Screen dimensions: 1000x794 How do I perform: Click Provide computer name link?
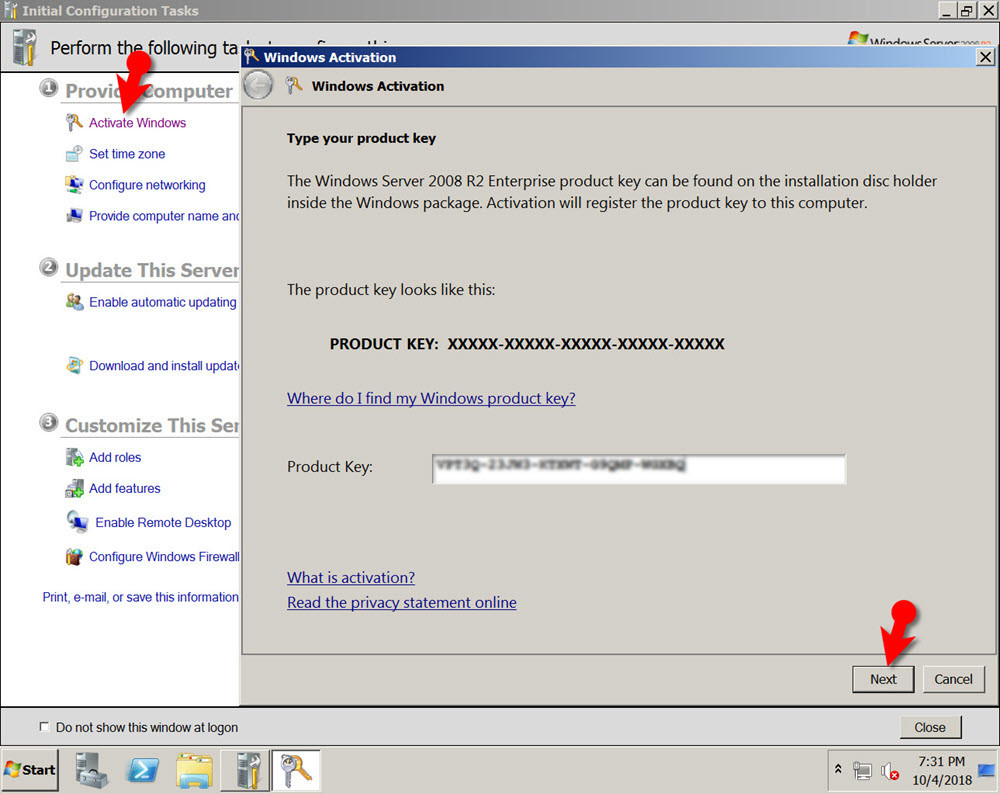(164, 216)
